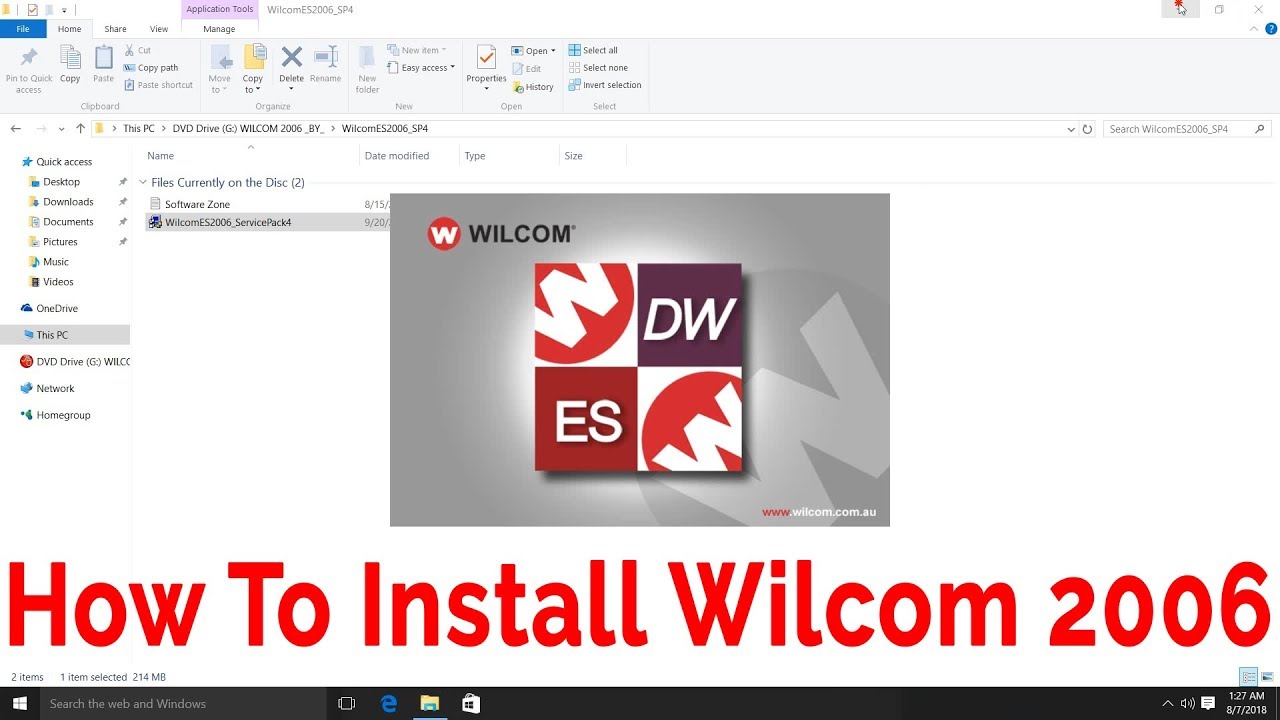Click Edit in Open group
The height and width of the screenshot is (720, 1280).
tap(526, 69)
